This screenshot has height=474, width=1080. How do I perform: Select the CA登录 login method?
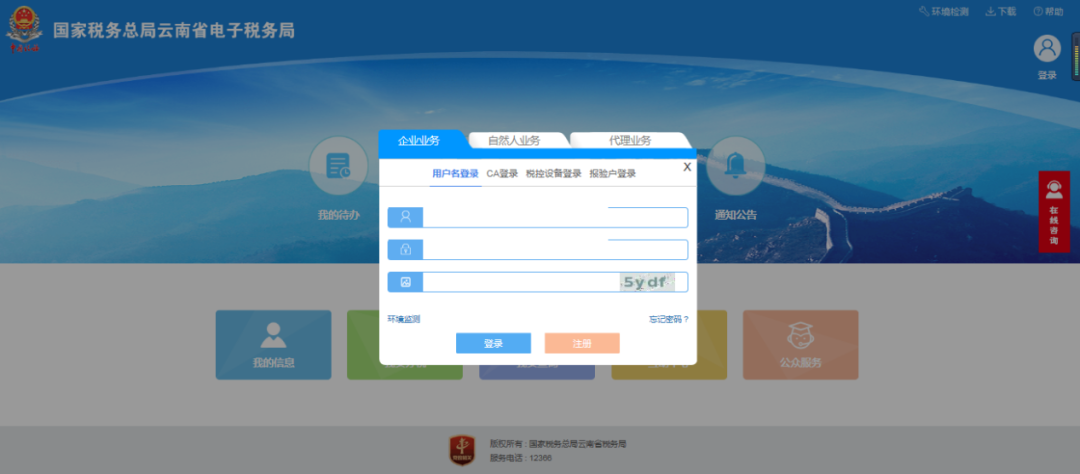(502, 173)
